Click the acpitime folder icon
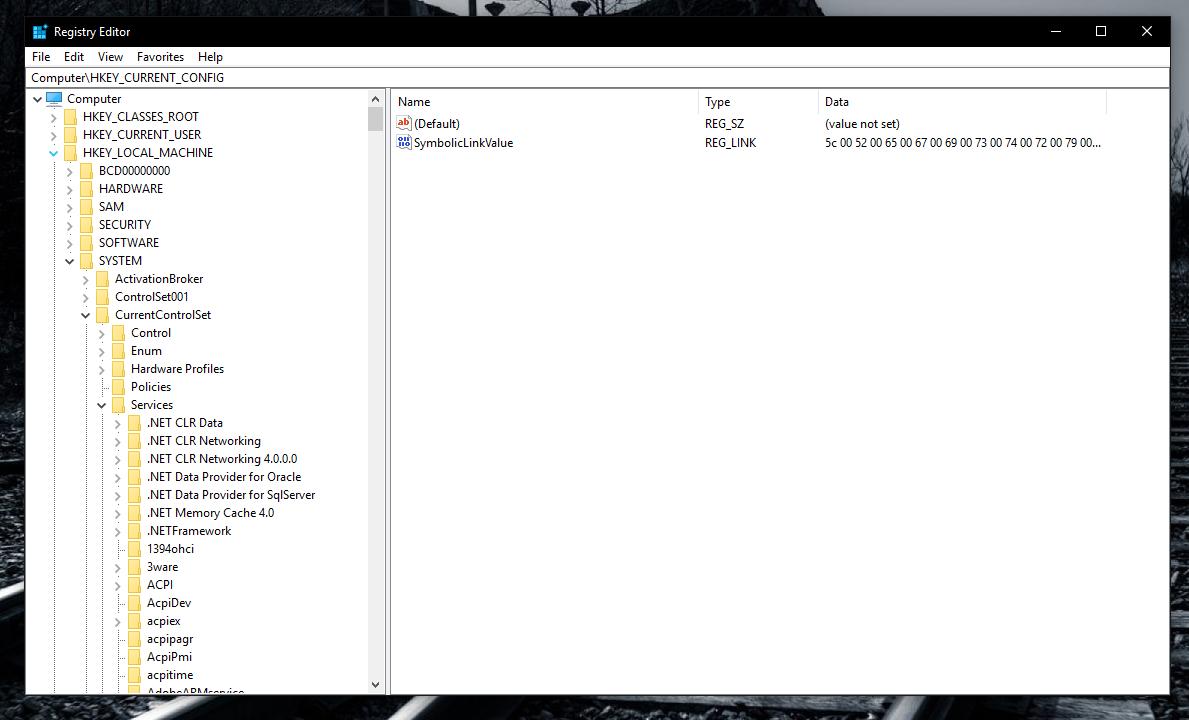Viewport: 1189px width, 720px height. (134, 675)
